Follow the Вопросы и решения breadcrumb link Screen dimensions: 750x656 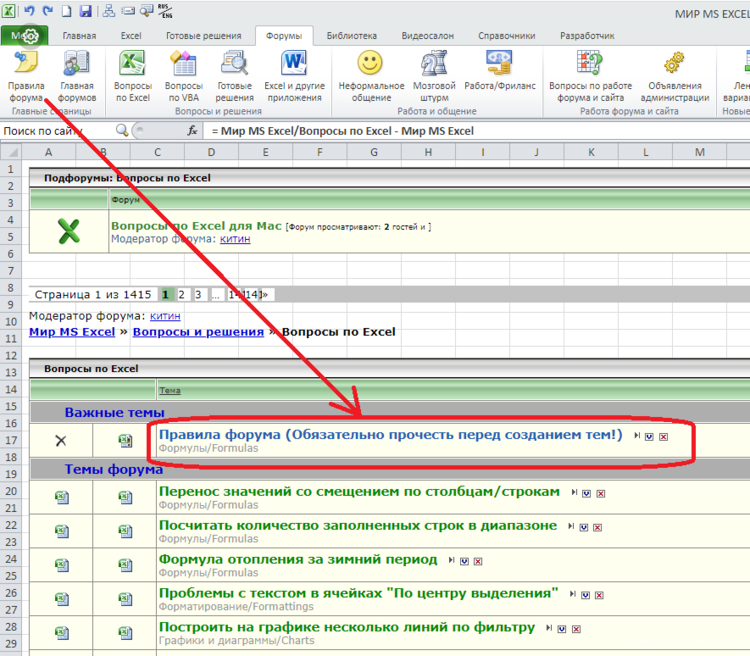coord(198,332)
